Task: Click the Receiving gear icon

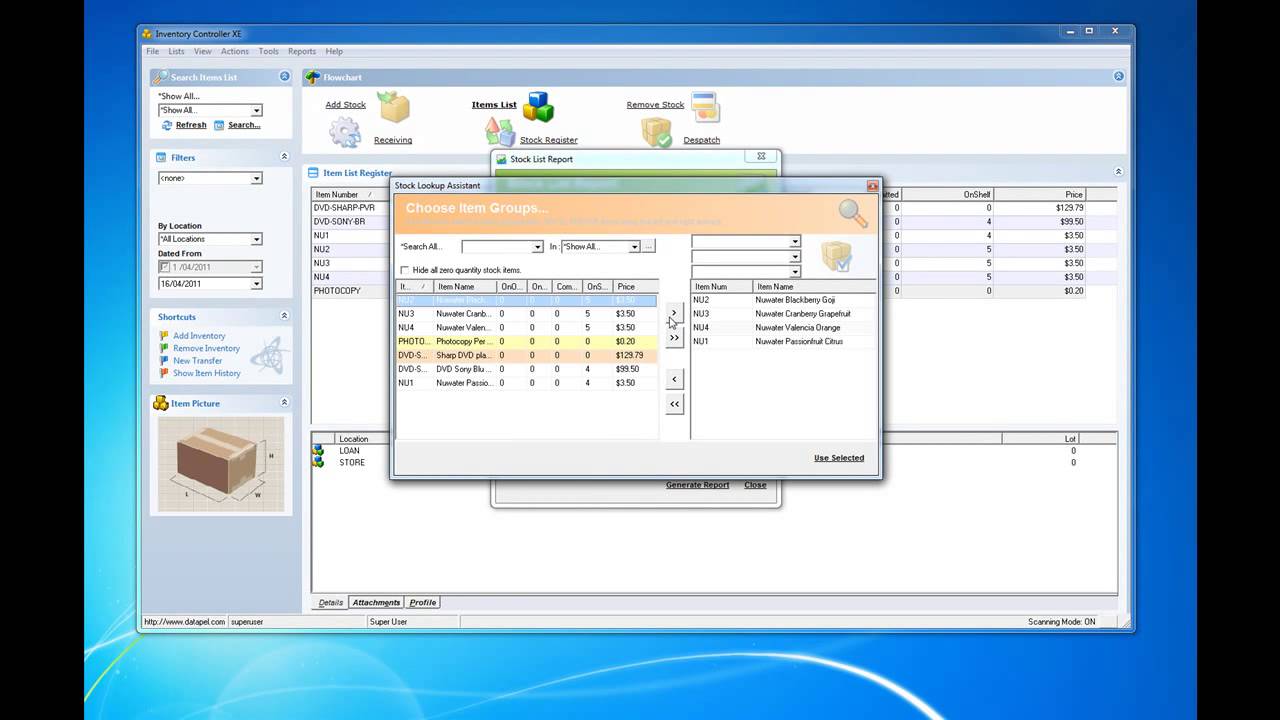Action: click(345, 133)
